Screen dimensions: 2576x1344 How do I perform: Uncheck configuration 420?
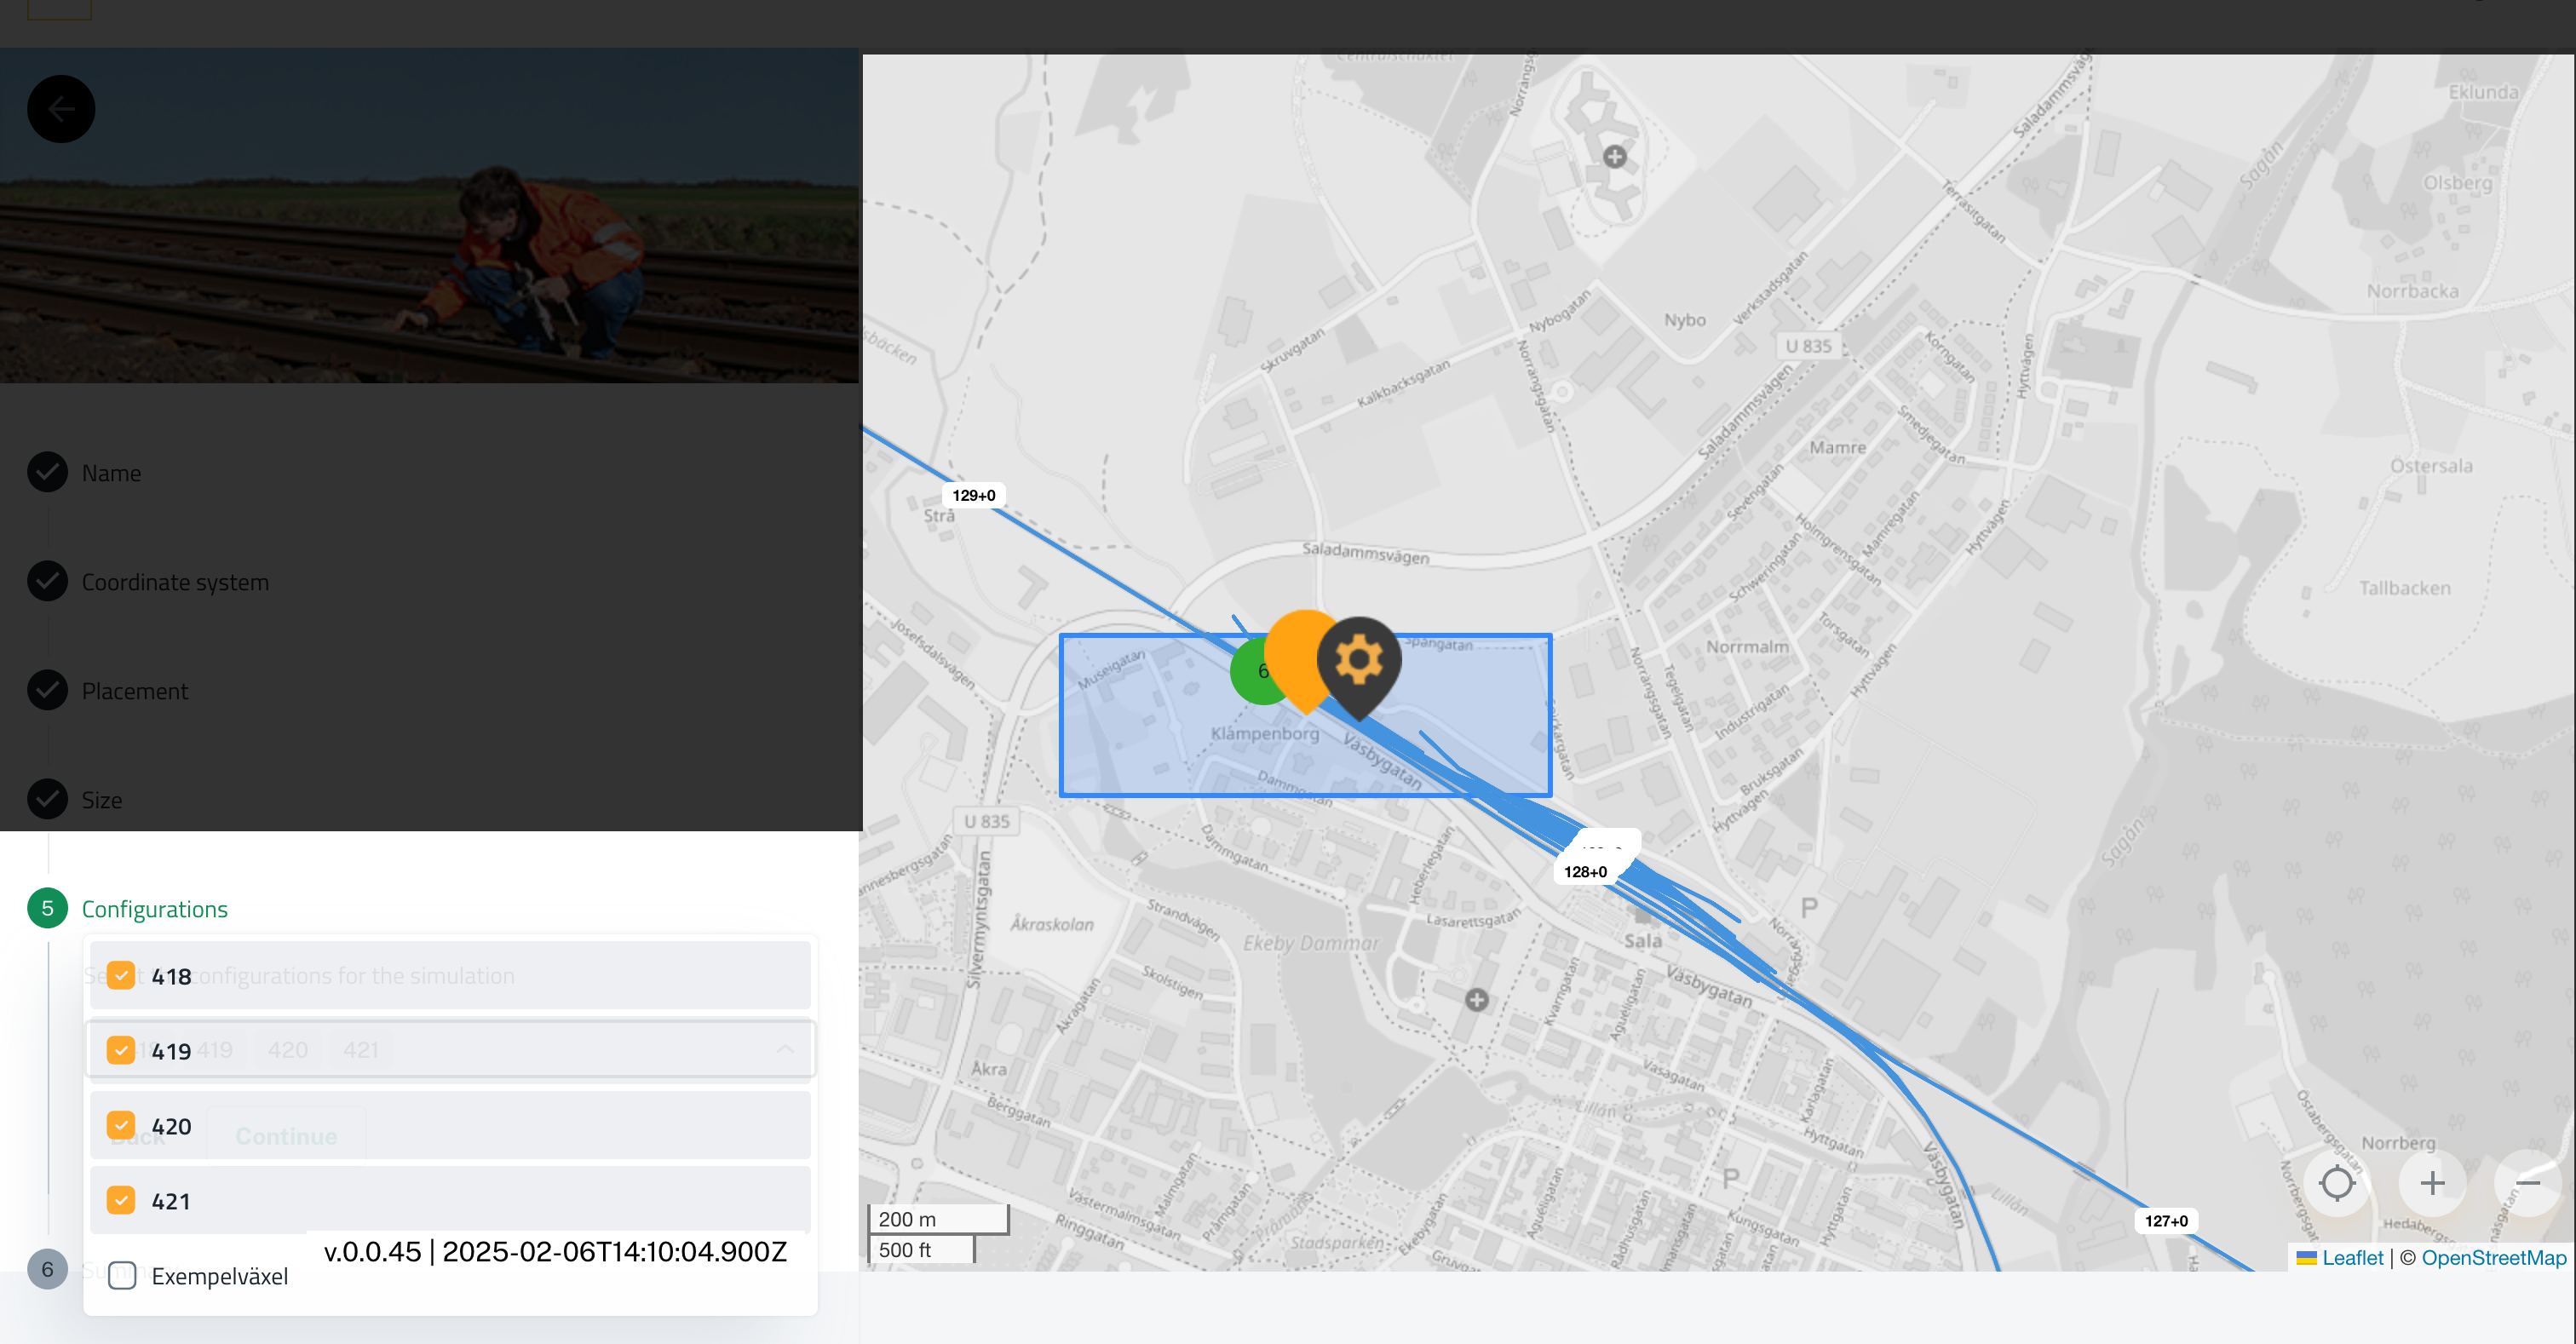click(121, 1126)
